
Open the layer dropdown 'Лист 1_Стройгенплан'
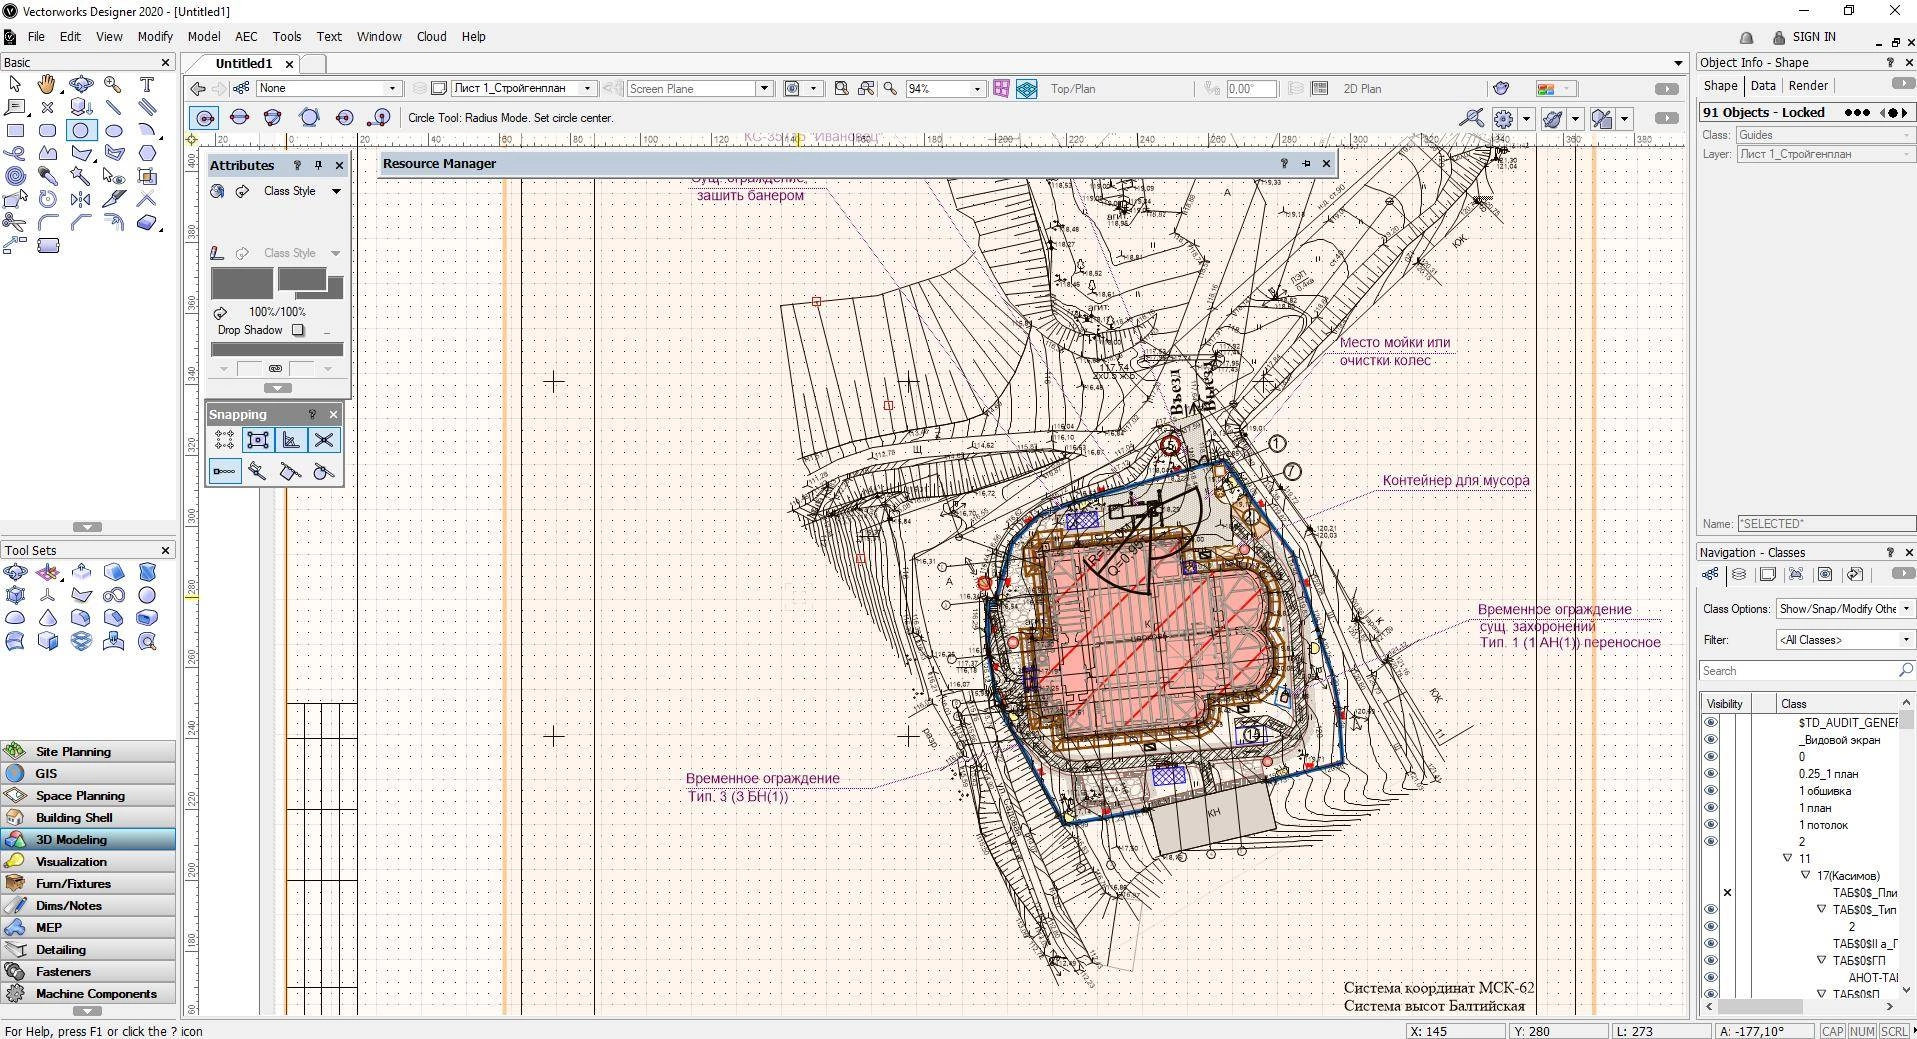(x=524, y=88)
